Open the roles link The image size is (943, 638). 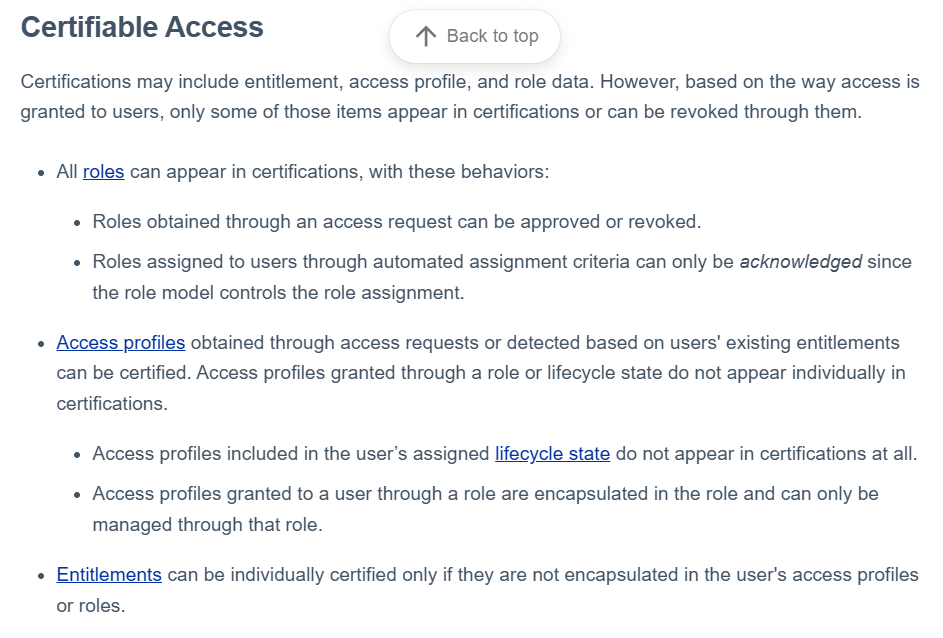[x=103, y=172]
